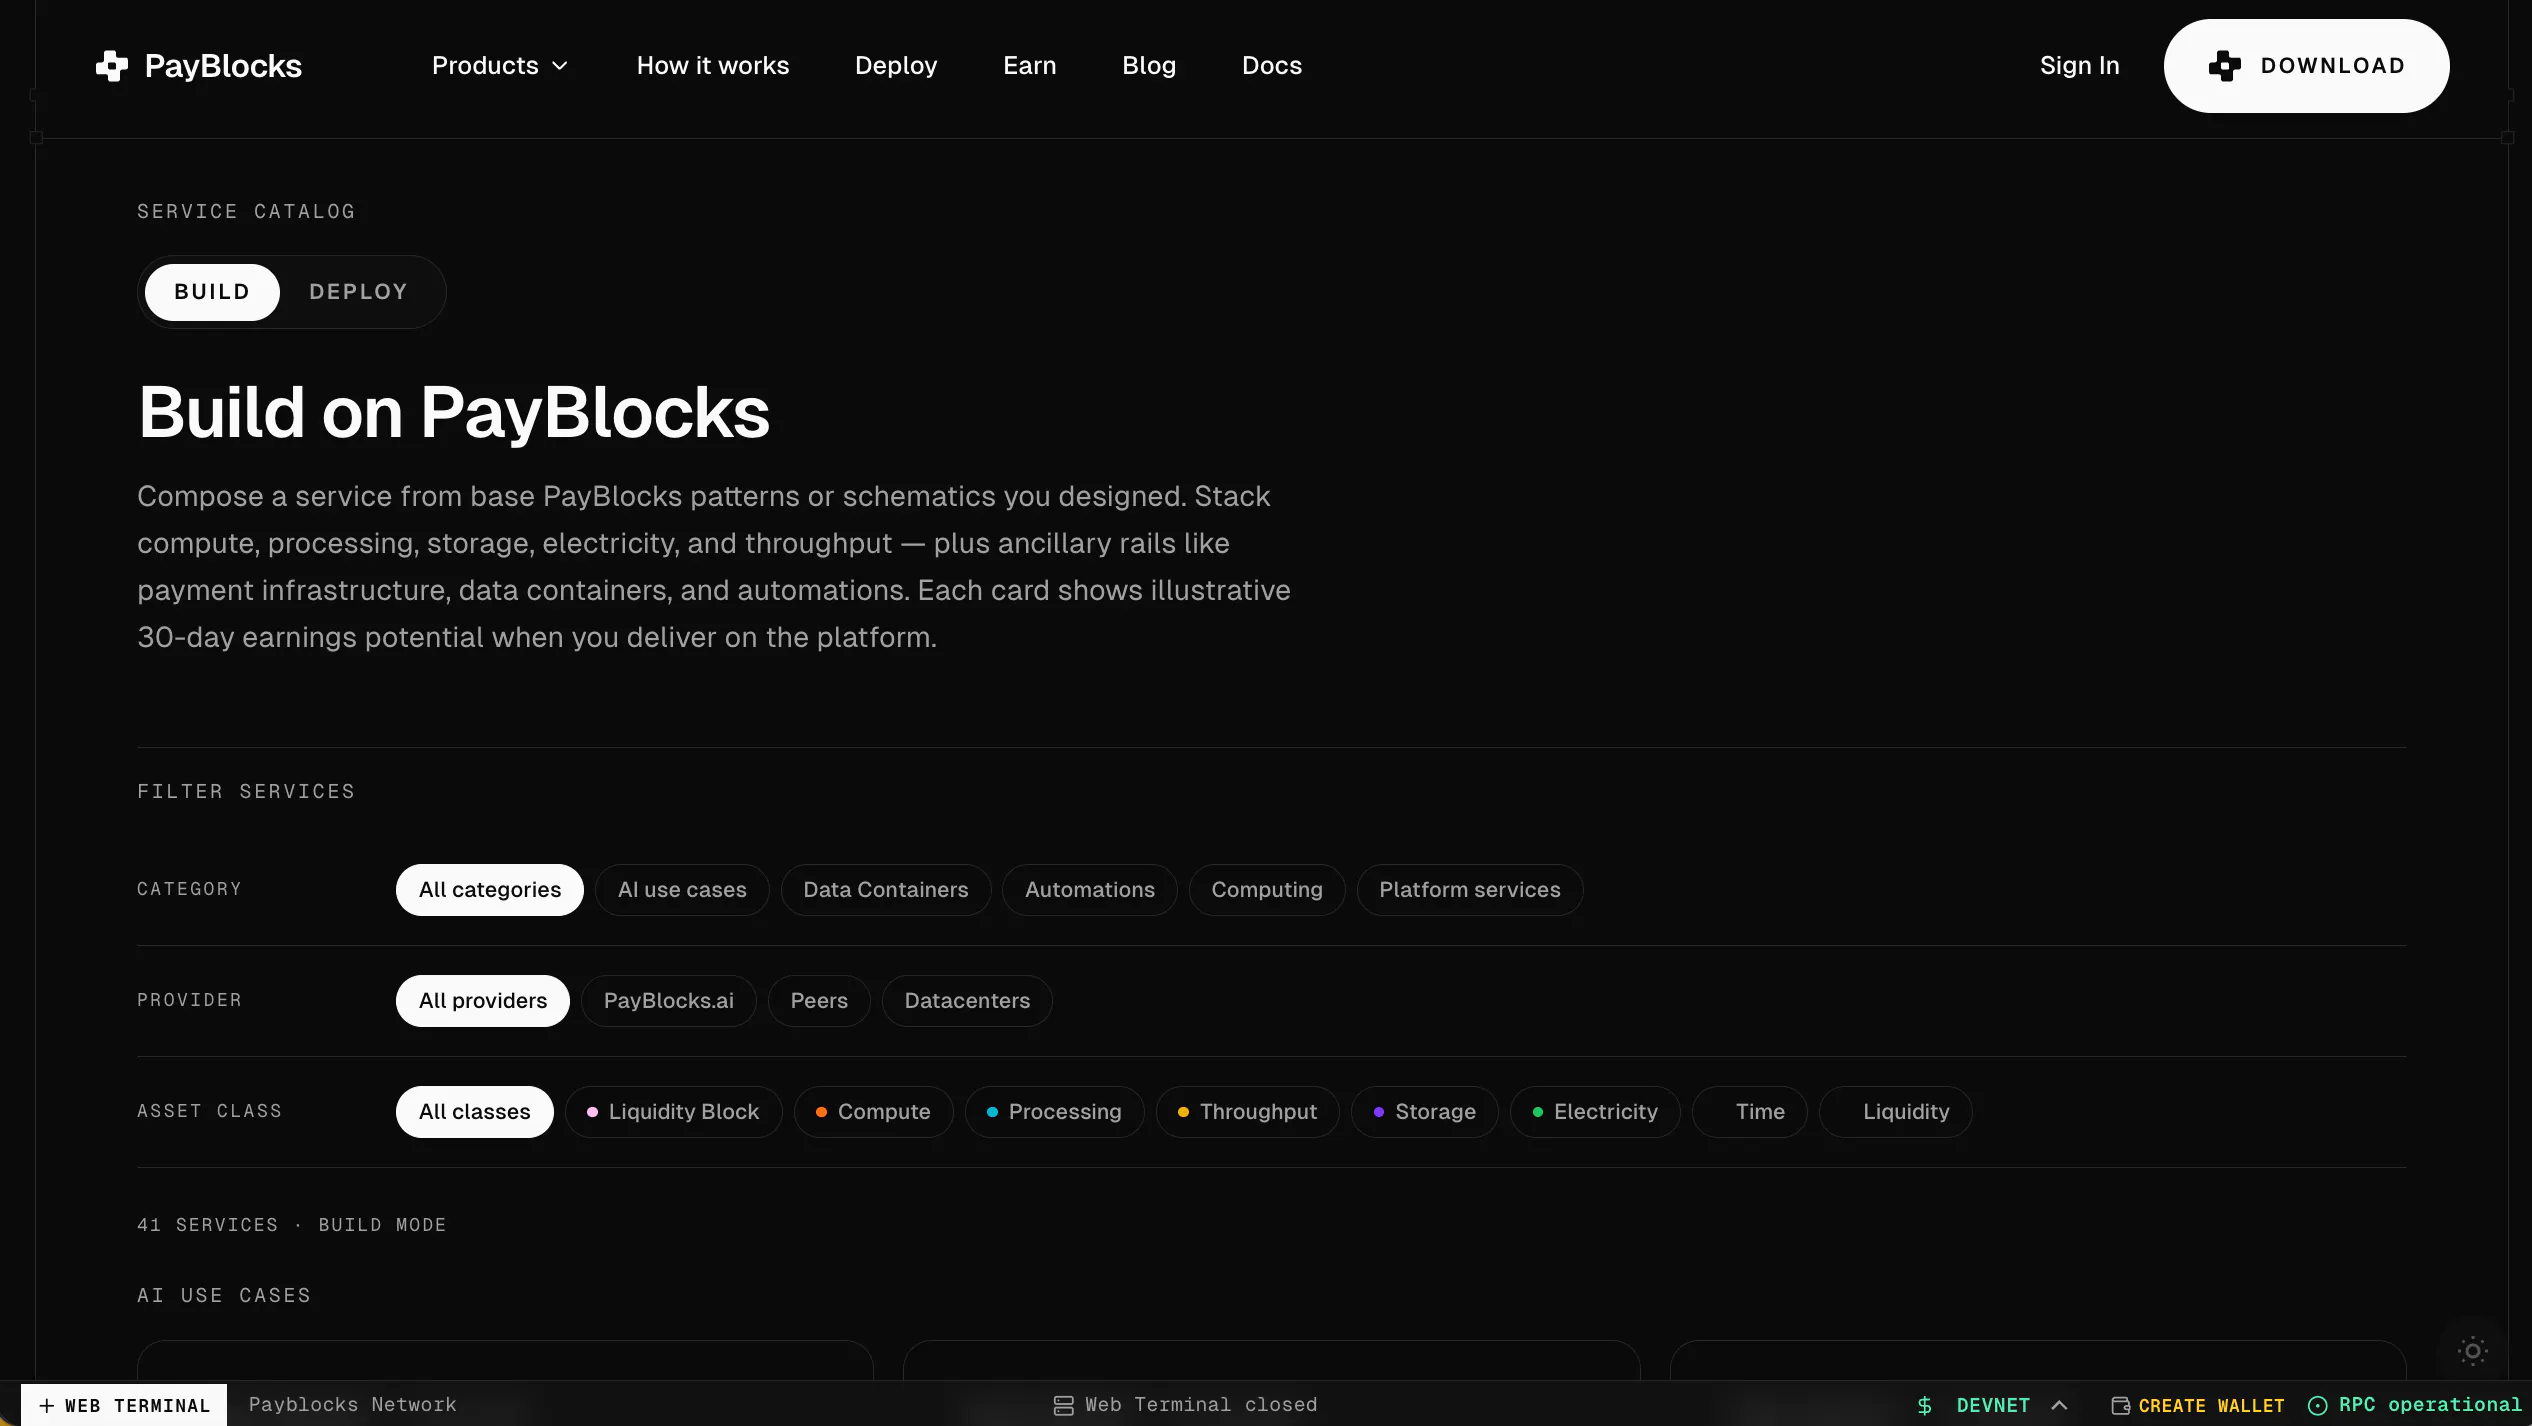Viewport: 2532px width, 1426px height.
Task: Open the Docs nav item
Action: [1272, 66]
